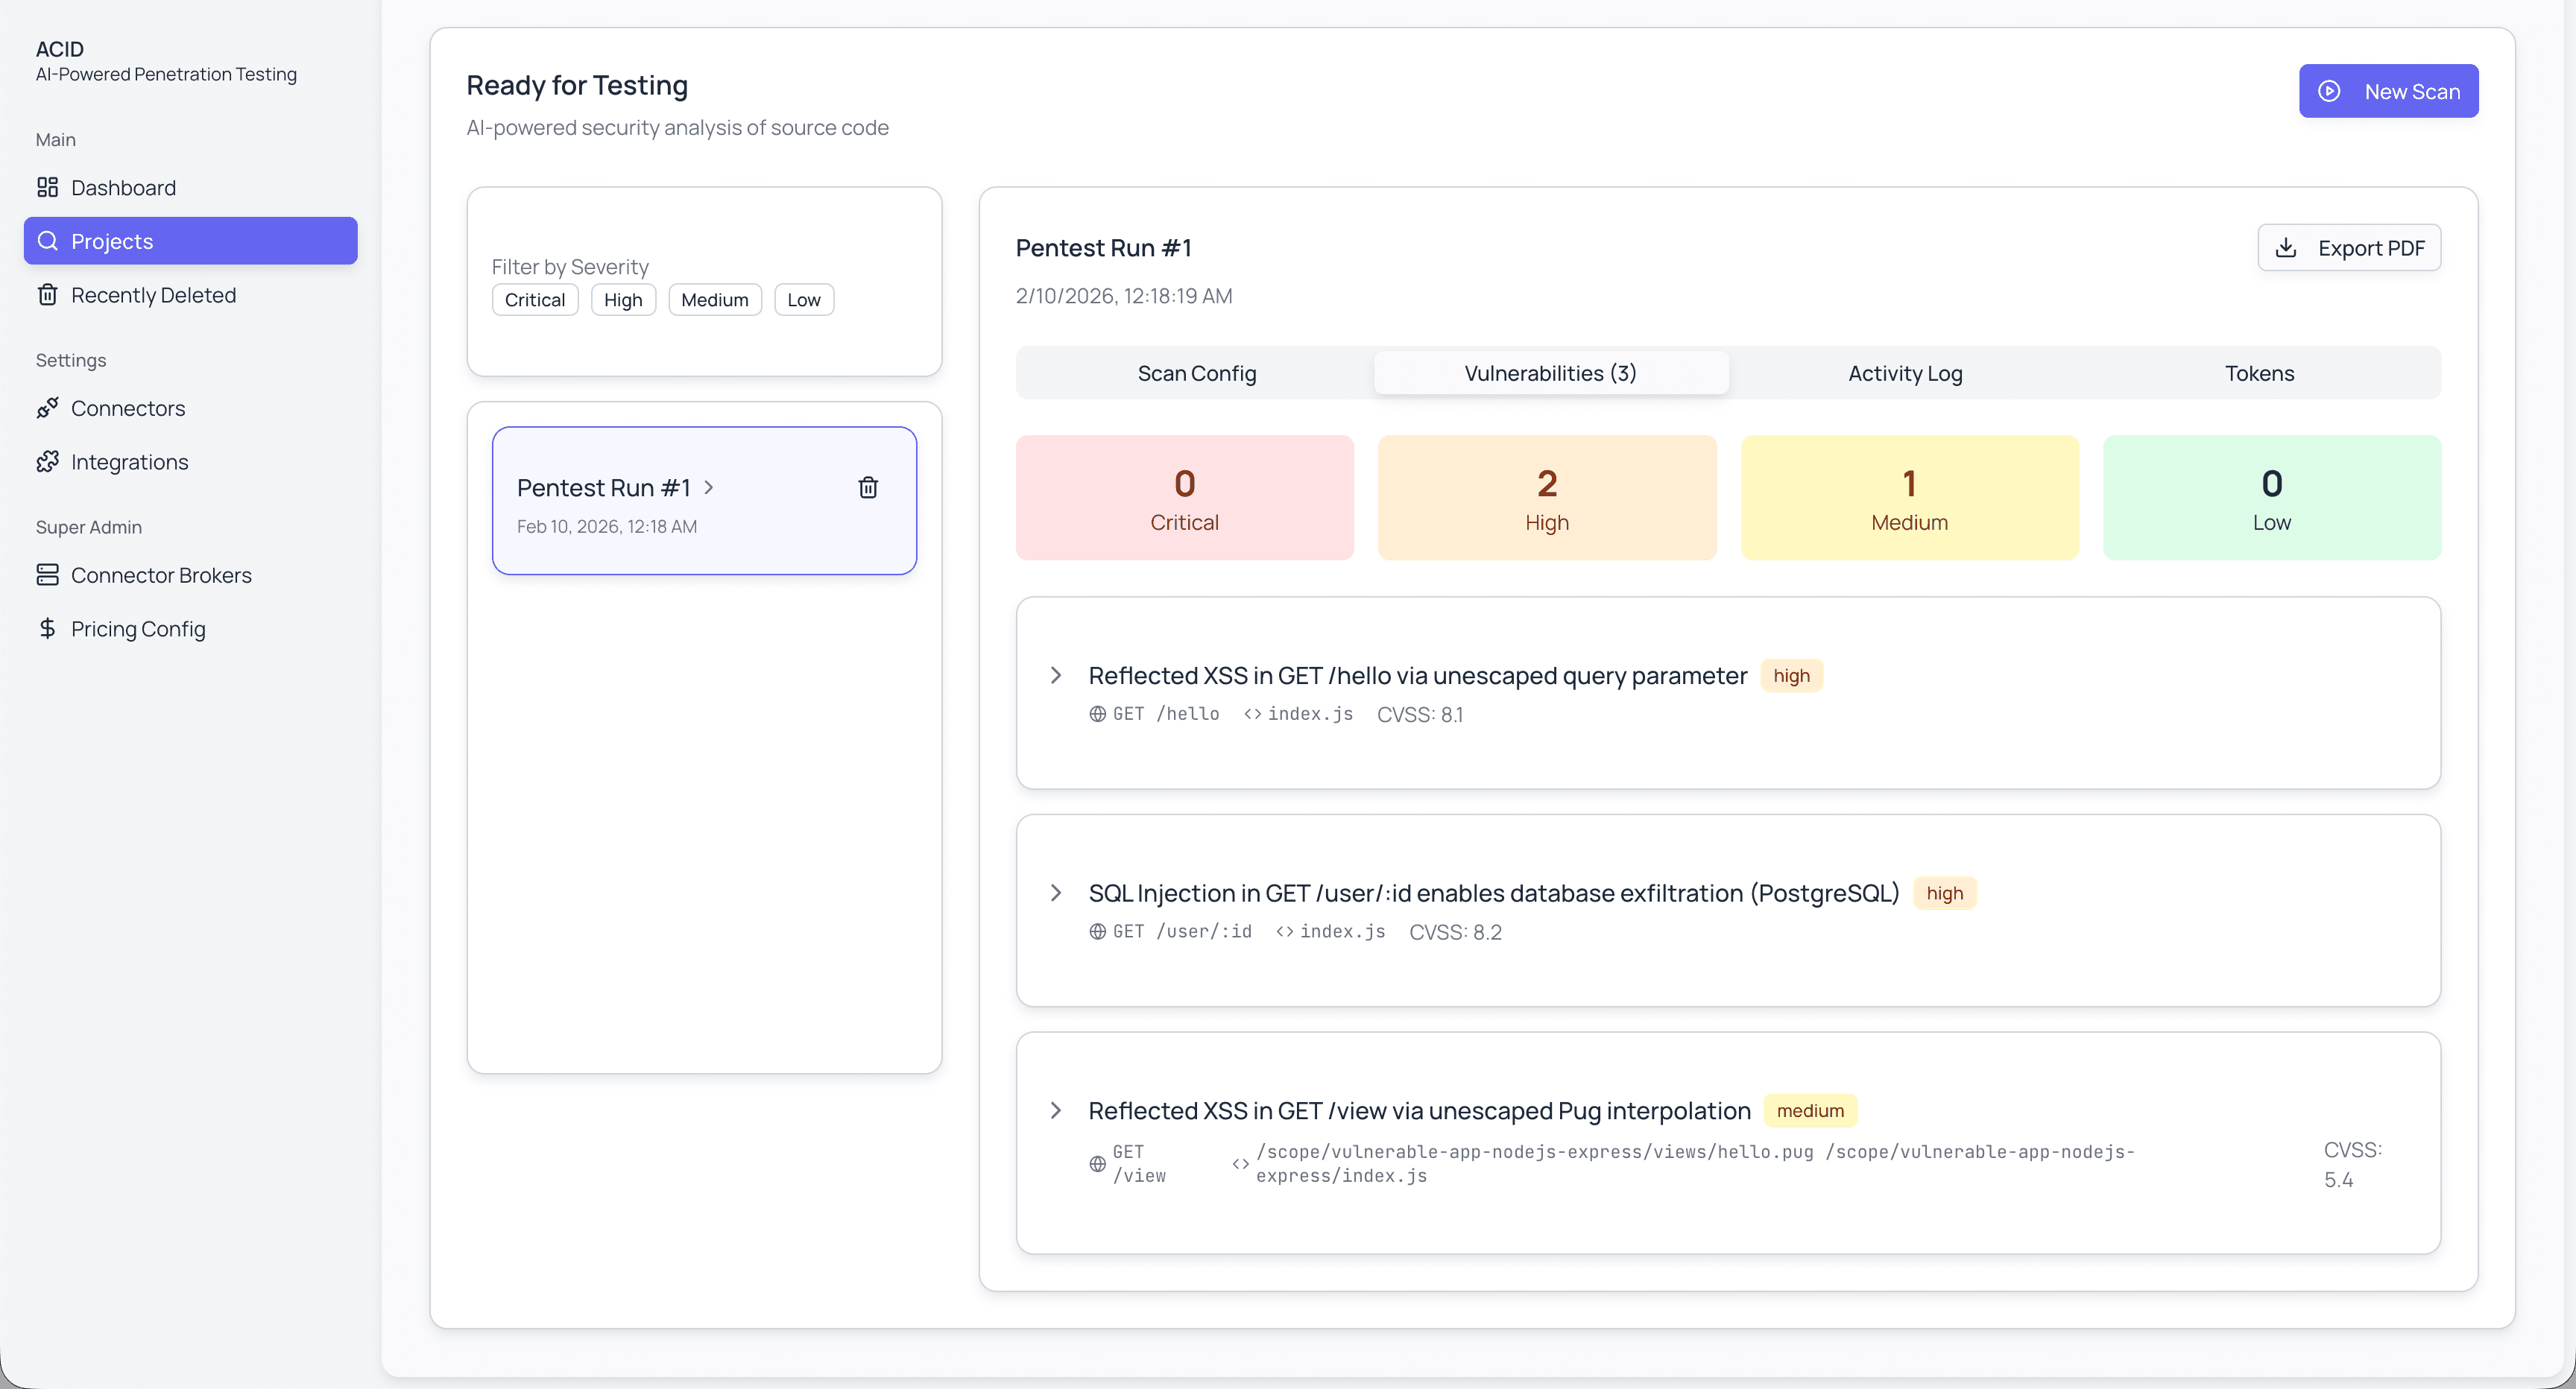The image size is (2576, 1389).
Task: Click the download icon in Export PDF
Action: [x=2286, y=247]
